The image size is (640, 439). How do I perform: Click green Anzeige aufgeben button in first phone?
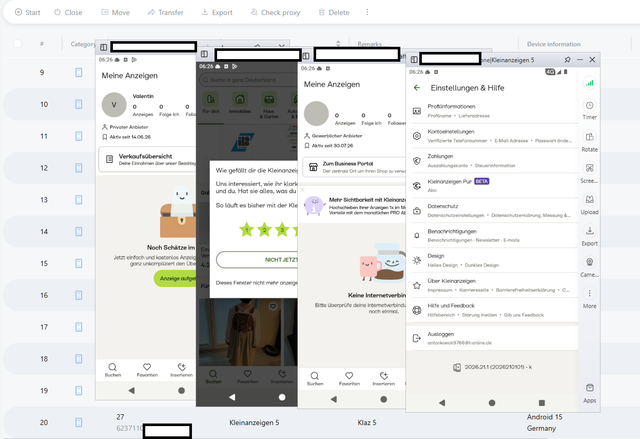175,278
